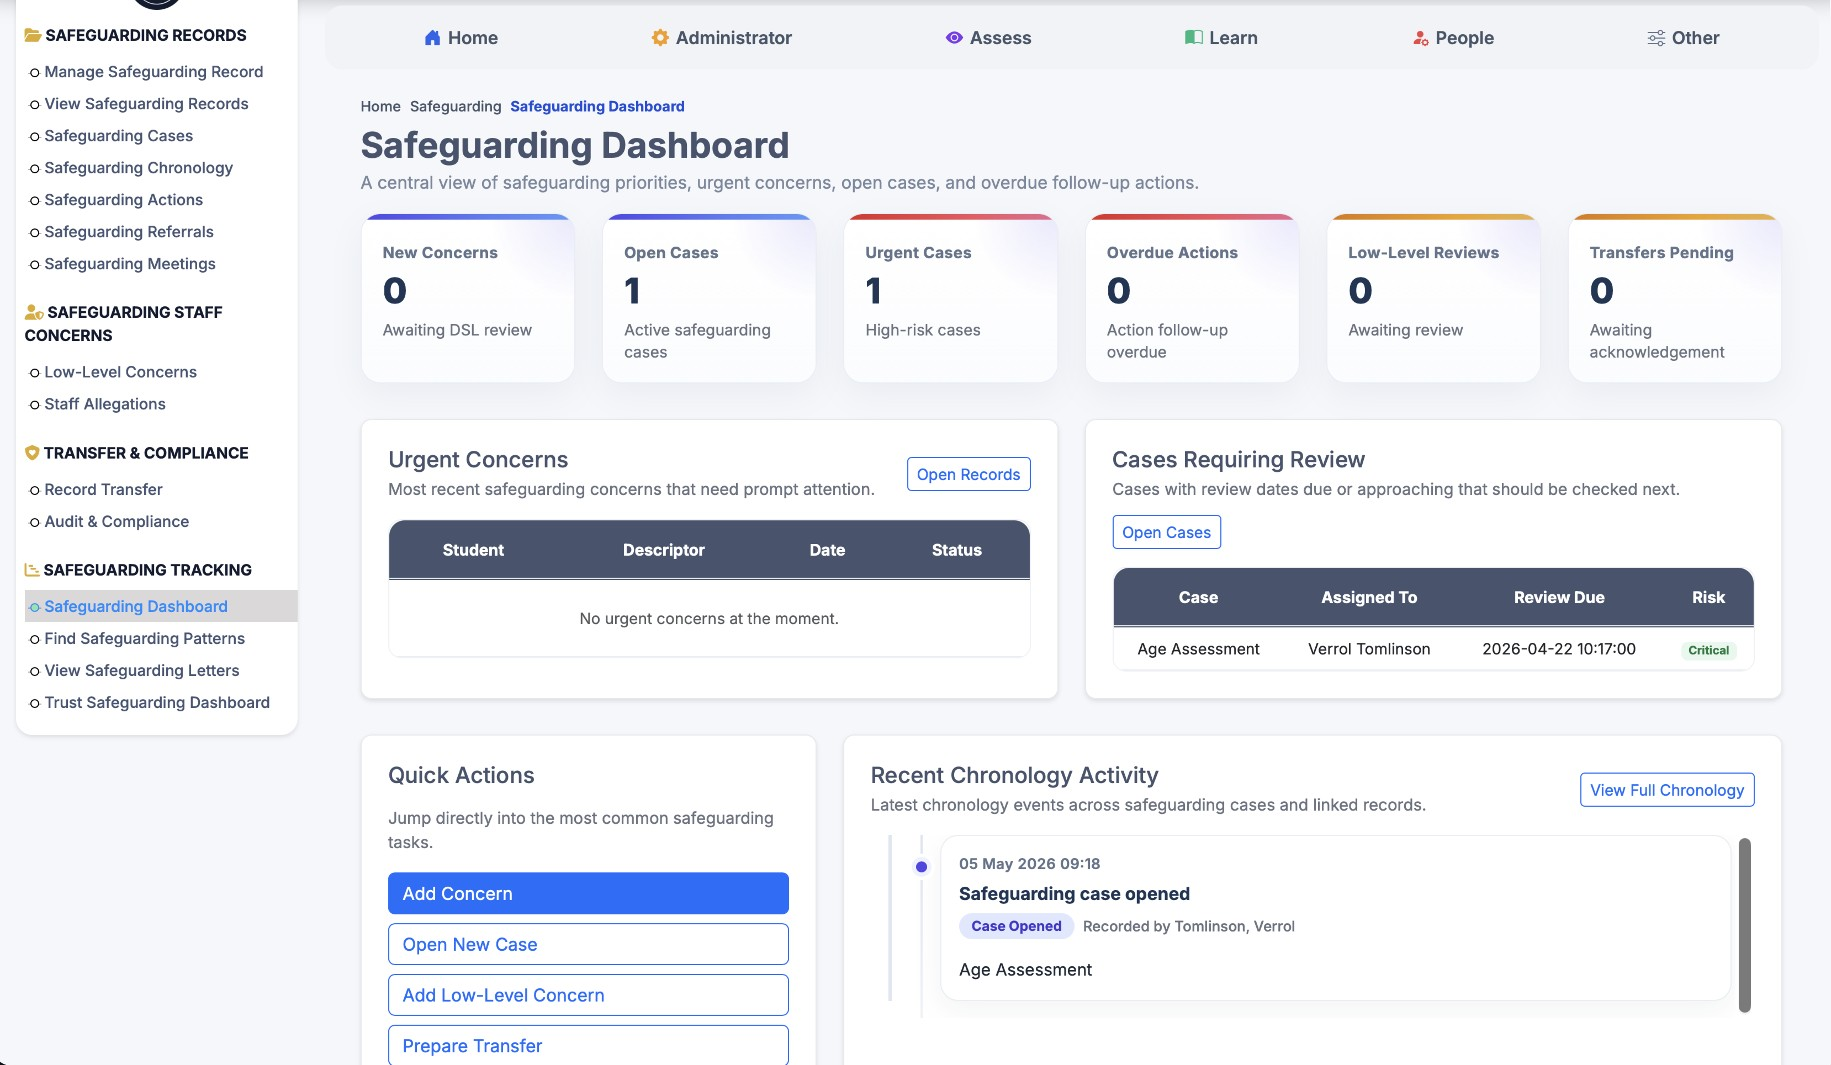Open Record Transfer in sidebar

click(x=103, y=489)
